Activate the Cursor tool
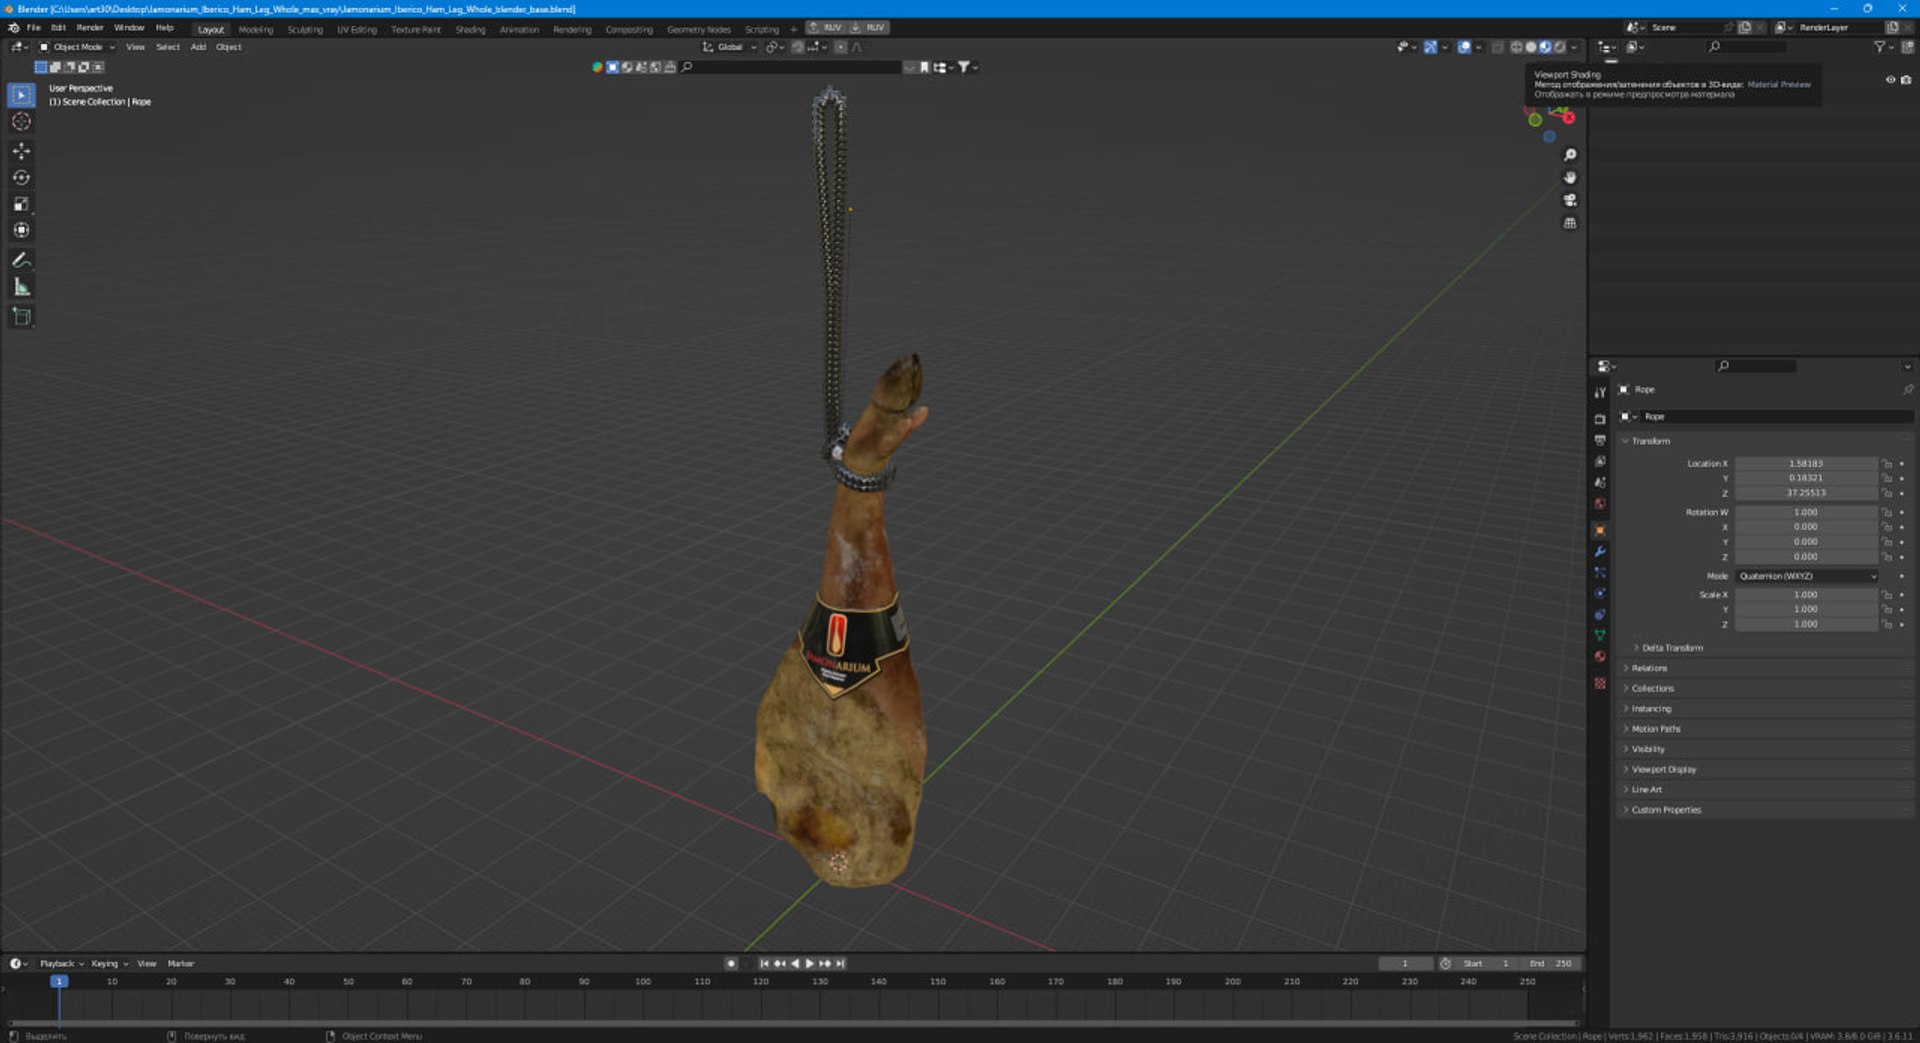This screenshot has height=1043, width=1920. pos(21,122)
